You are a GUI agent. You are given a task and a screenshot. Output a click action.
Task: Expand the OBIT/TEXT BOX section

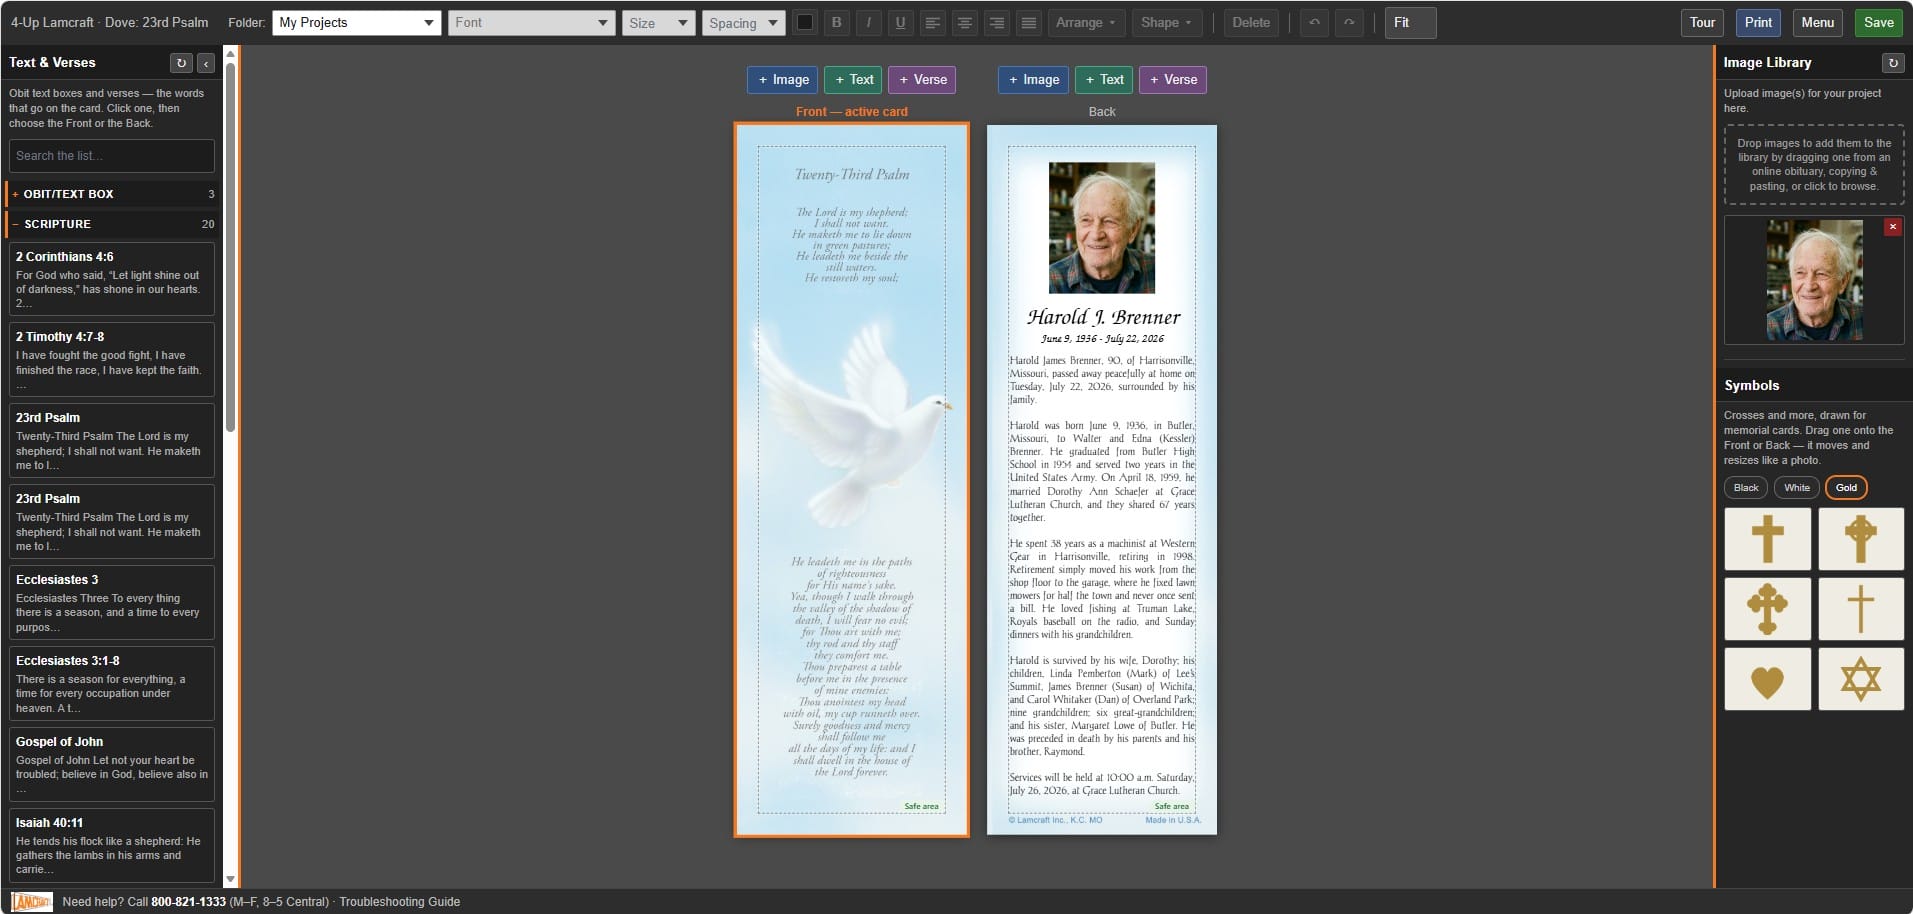point(111,194)
